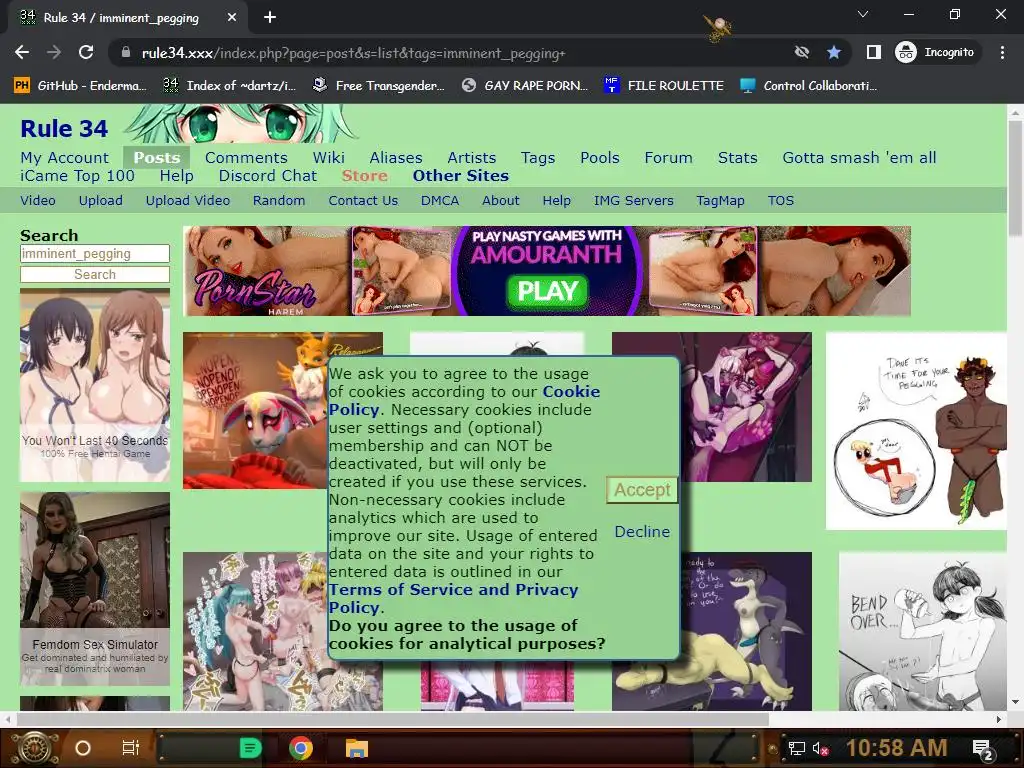Go back using the browser back arrow

[22, 52]
